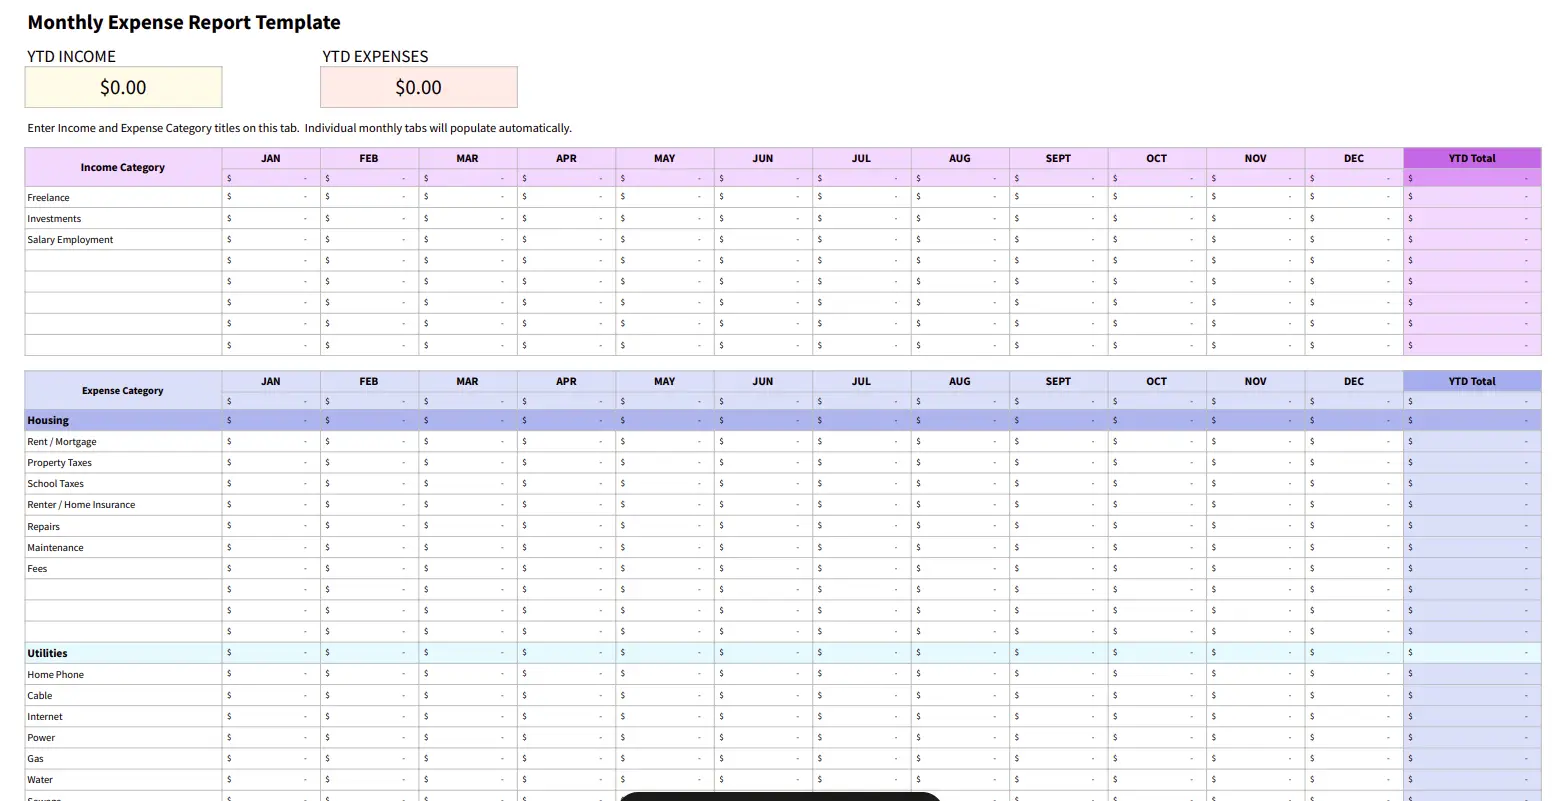Click the YTD Total header of income table

click(x=1472, y=157)
